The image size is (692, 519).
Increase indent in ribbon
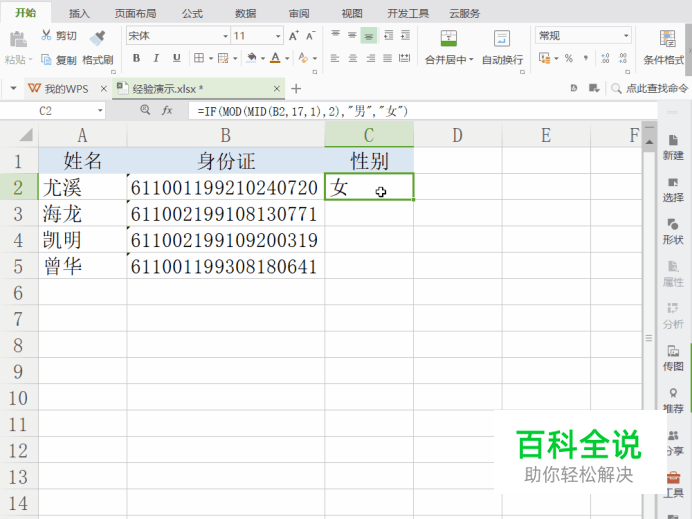click(x=405, y=35)
